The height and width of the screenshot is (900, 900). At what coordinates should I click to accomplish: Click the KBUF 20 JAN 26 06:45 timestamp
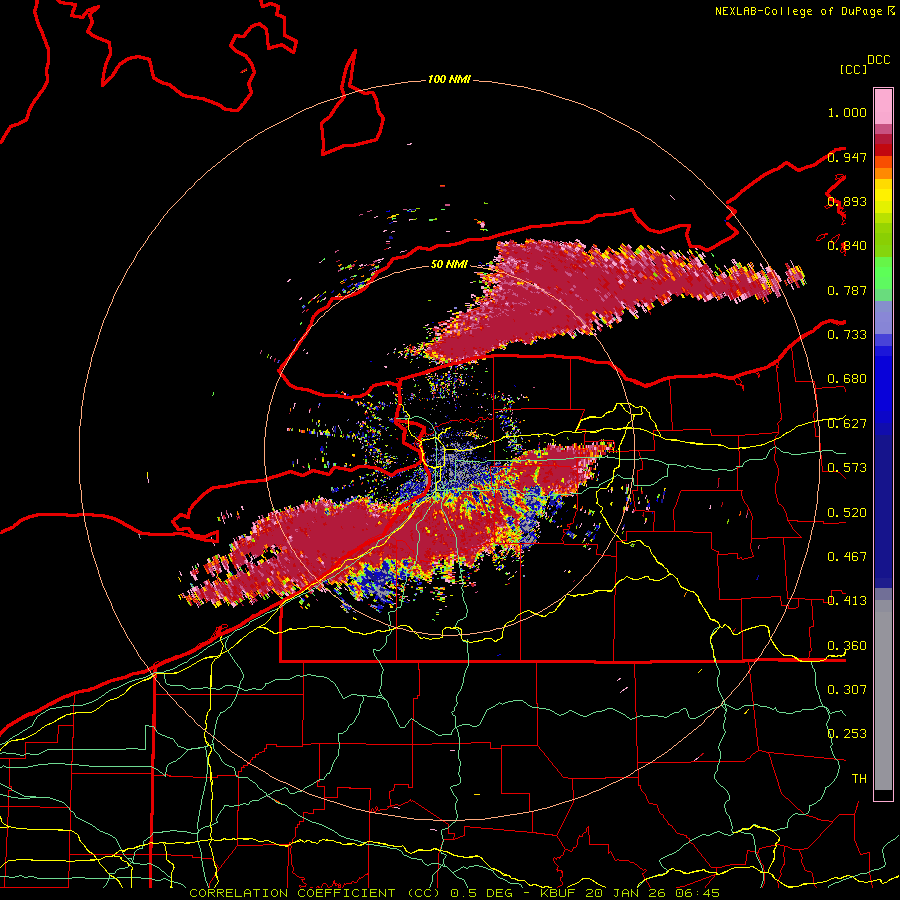pos(630,893)
